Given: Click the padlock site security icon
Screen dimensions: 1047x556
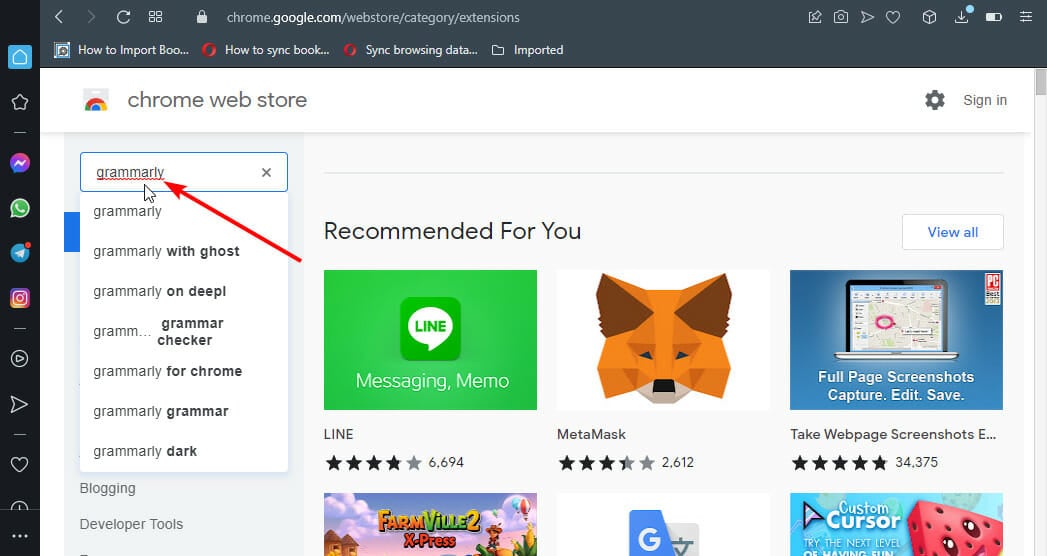Looking at the screenshot, I should pyautogui.click(x=202, y=17).
